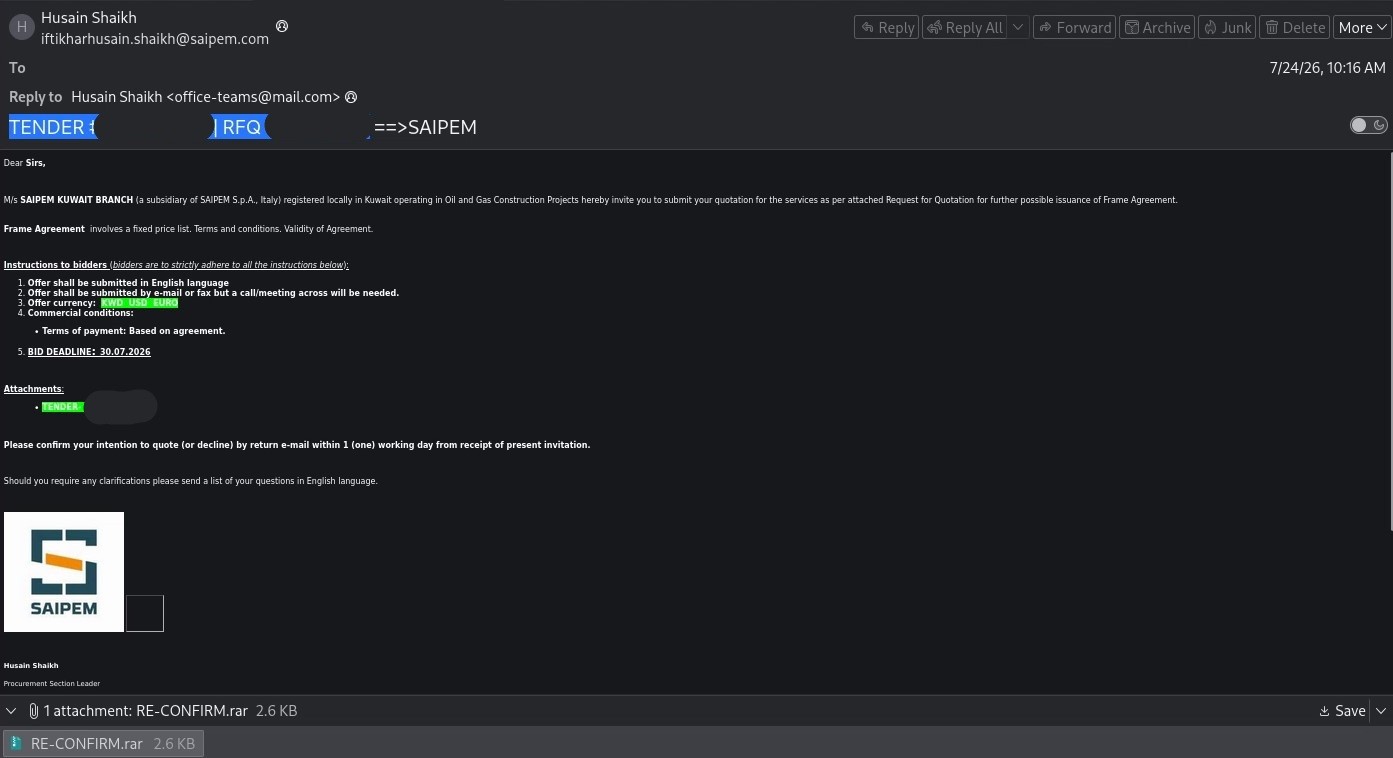Screen dimensions: 1393x758
Task: Toggle the dark message mode switch
Action: (1368, 125)
